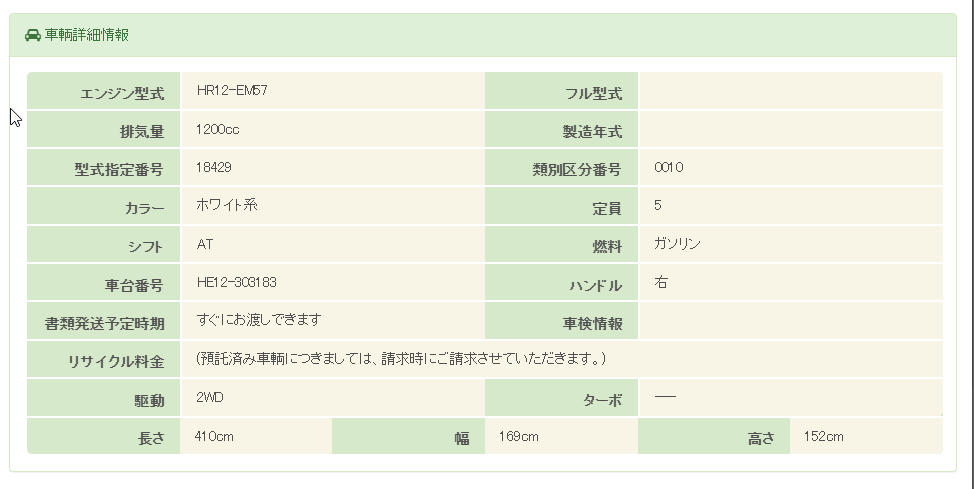
Task: Click the ガソリン fuel value
Action: tap(678, 244)
